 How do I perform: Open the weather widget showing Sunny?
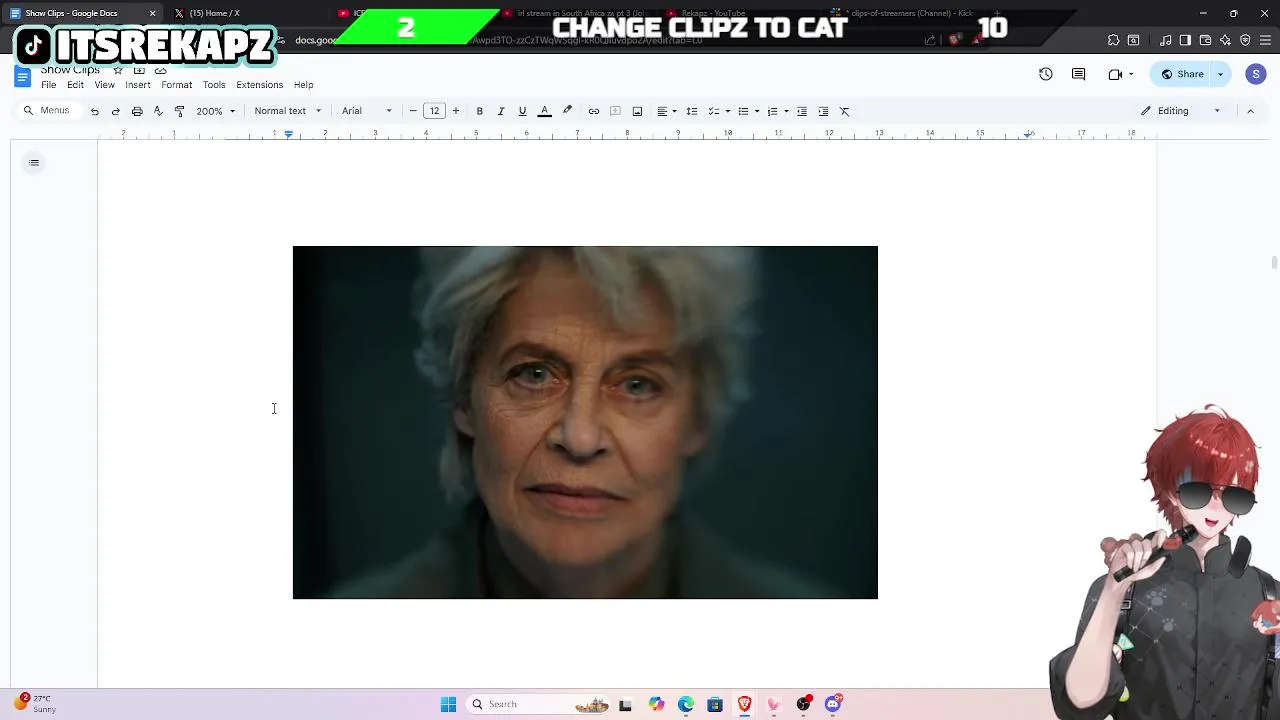pos(36,704)
